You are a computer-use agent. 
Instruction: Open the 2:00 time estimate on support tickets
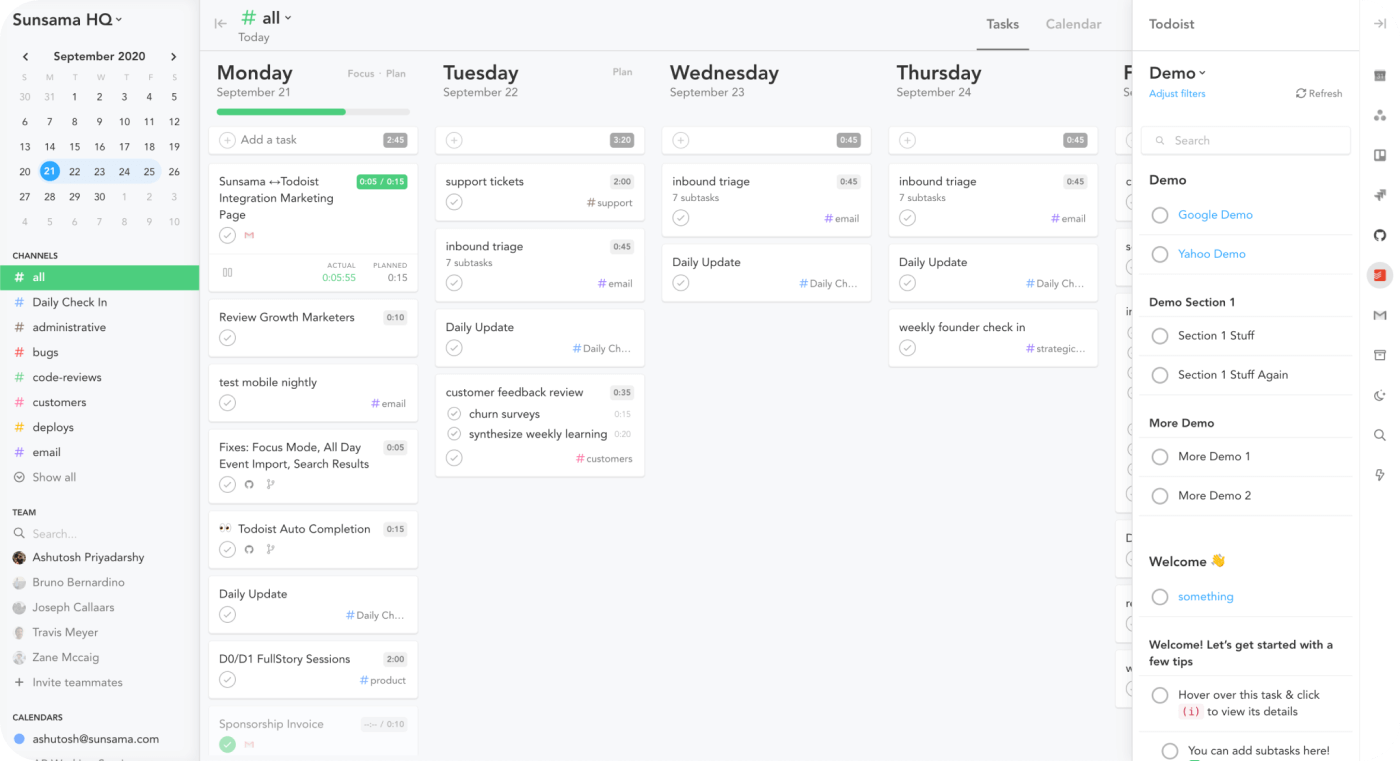point(622,182)
